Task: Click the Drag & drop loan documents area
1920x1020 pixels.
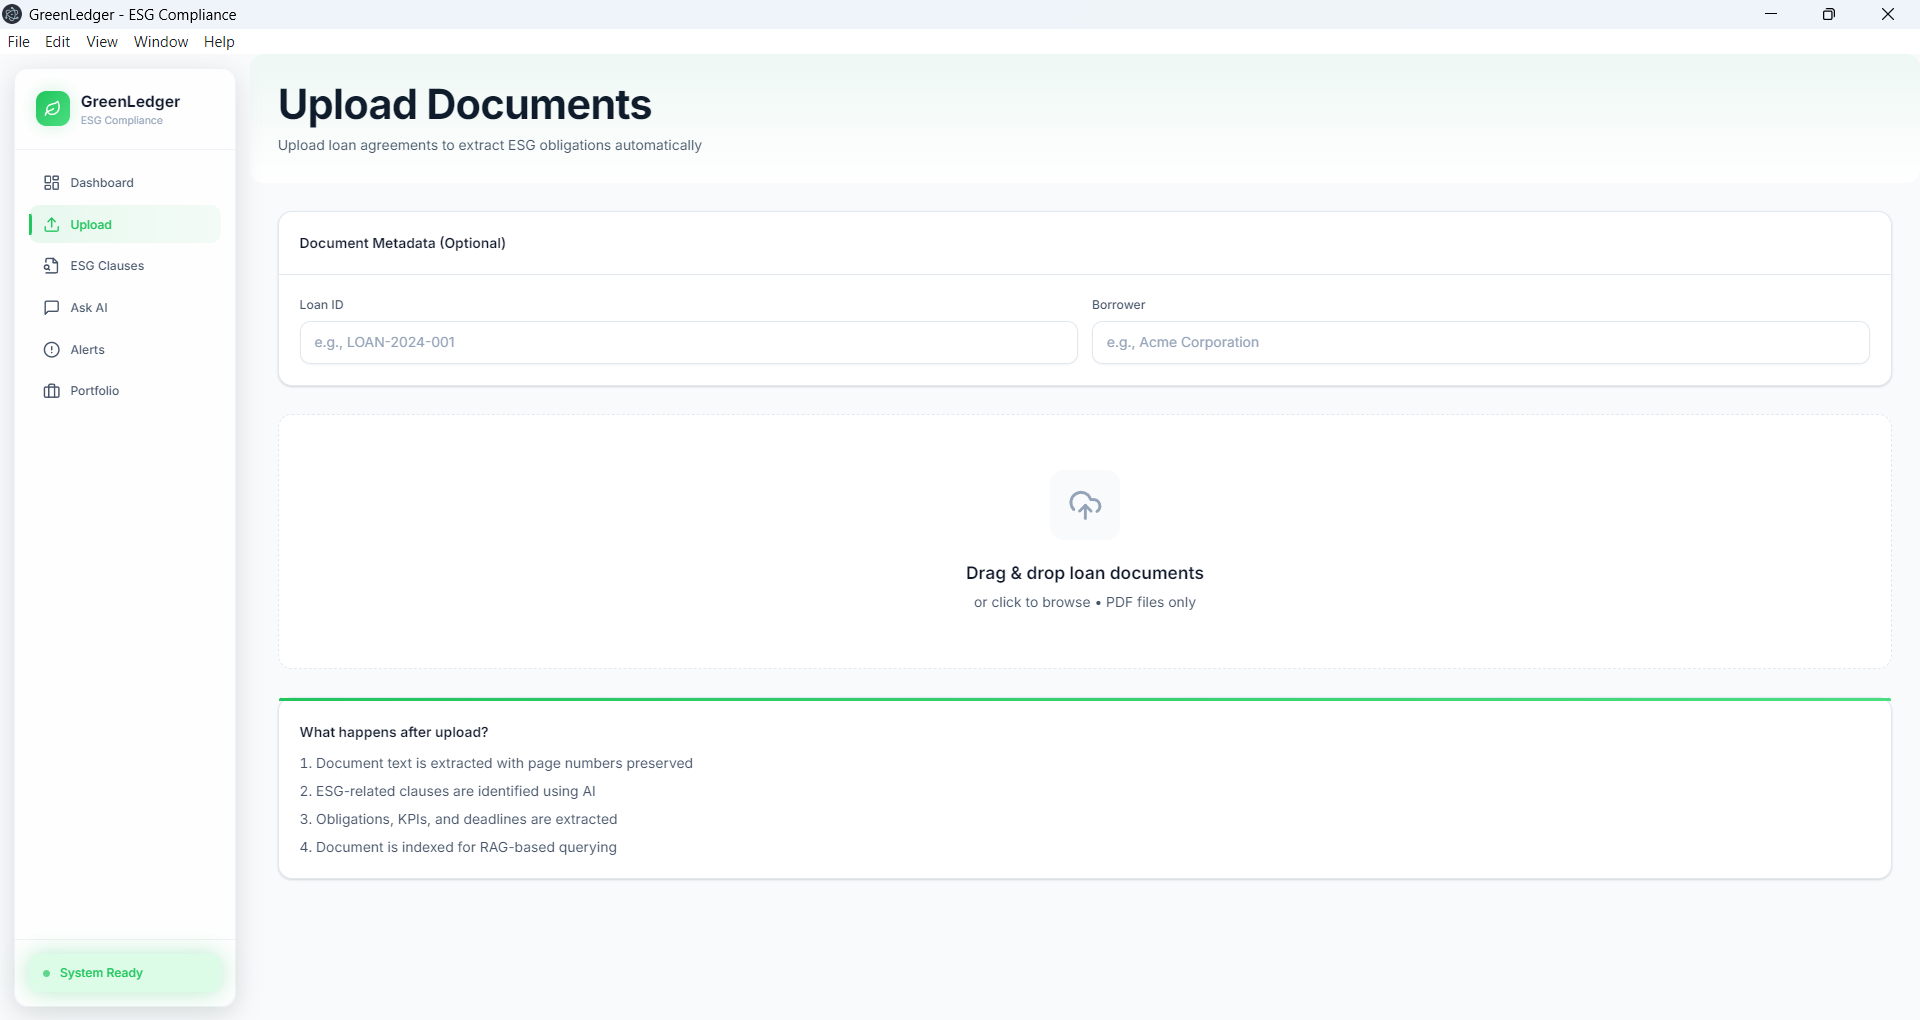Action: [x=1085, y=542]
